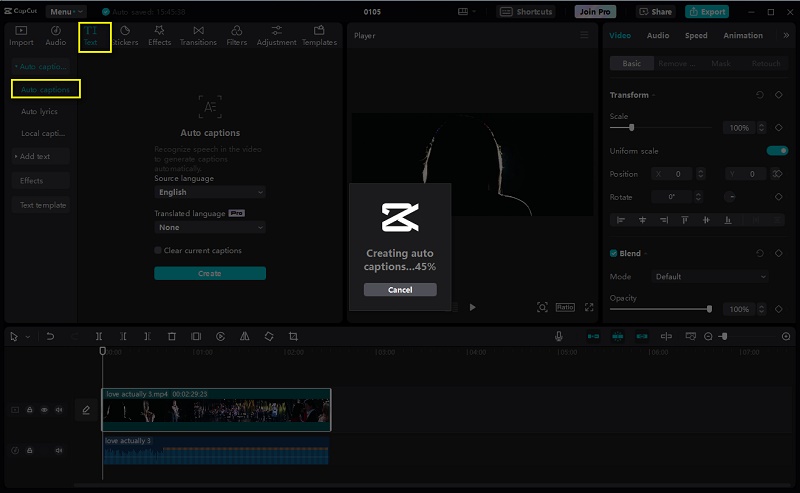
Task: Click the love actually 3.mp4 video clip
Action: (x=216, y=410)
